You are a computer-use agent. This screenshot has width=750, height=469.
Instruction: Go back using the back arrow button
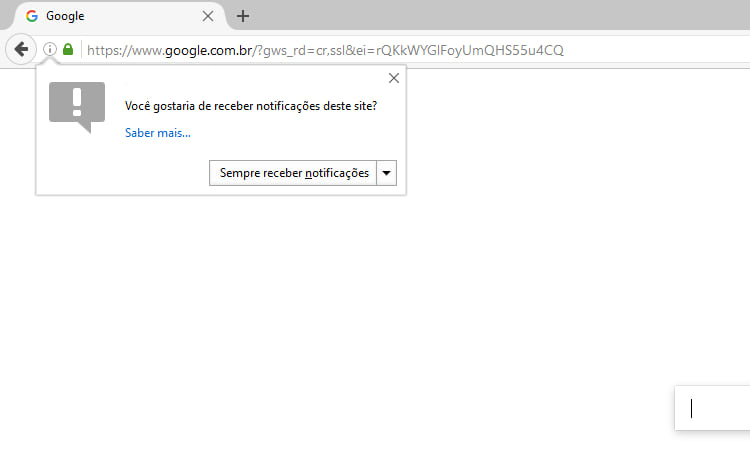(21, 49)
